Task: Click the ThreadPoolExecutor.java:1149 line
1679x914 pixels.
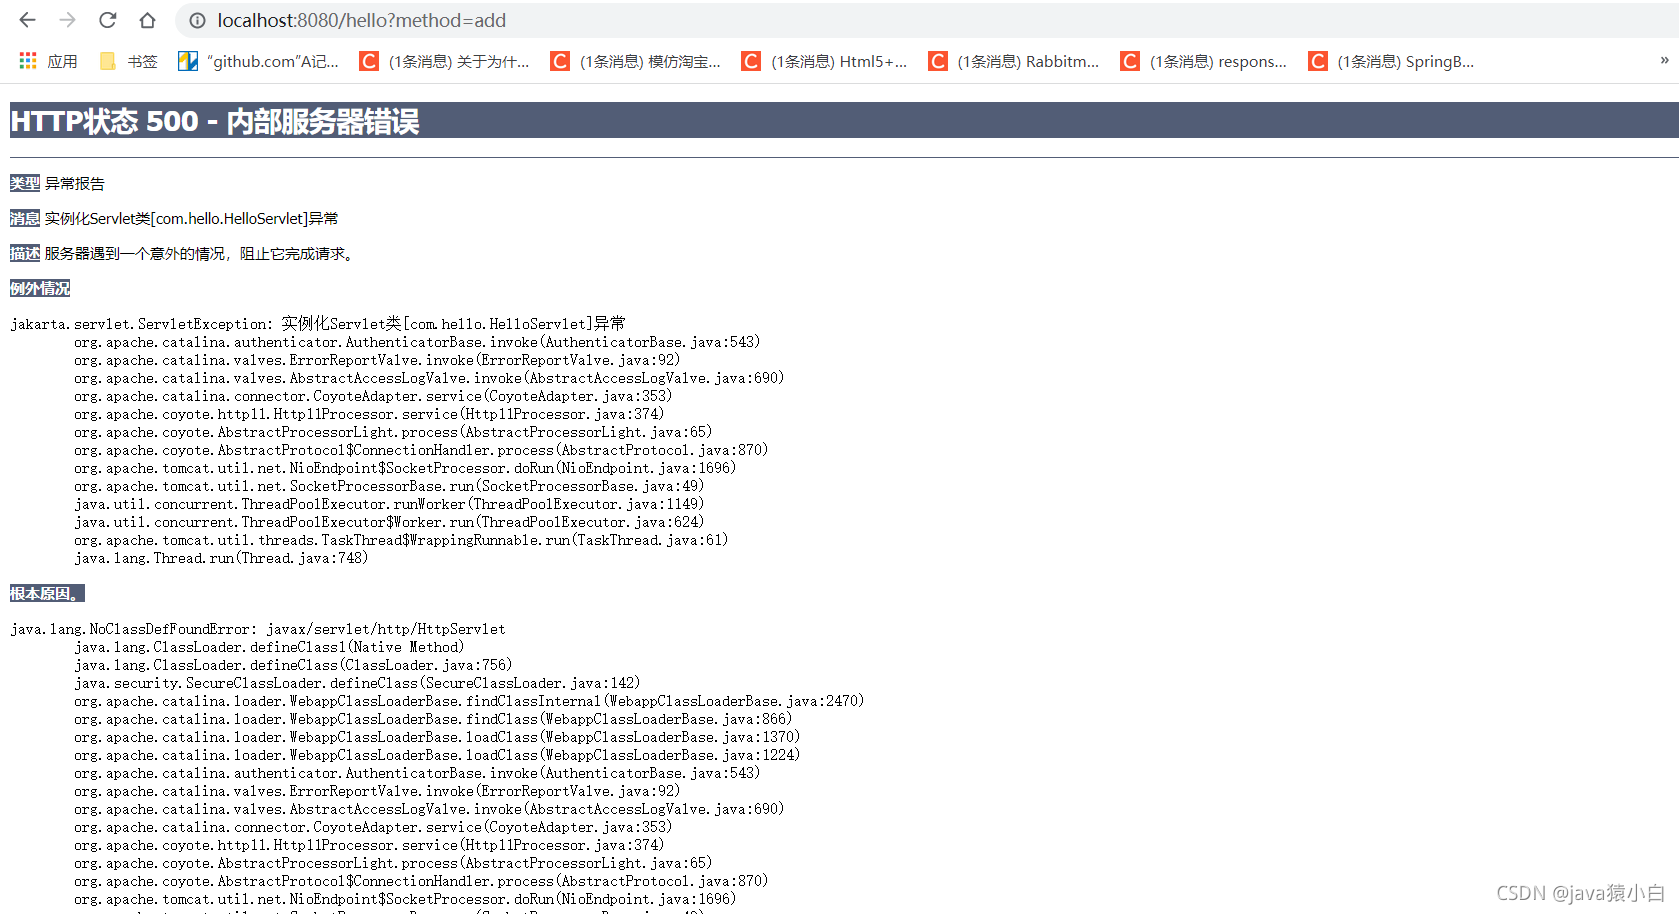Action: pyautogui.click(x=389, y=504)
